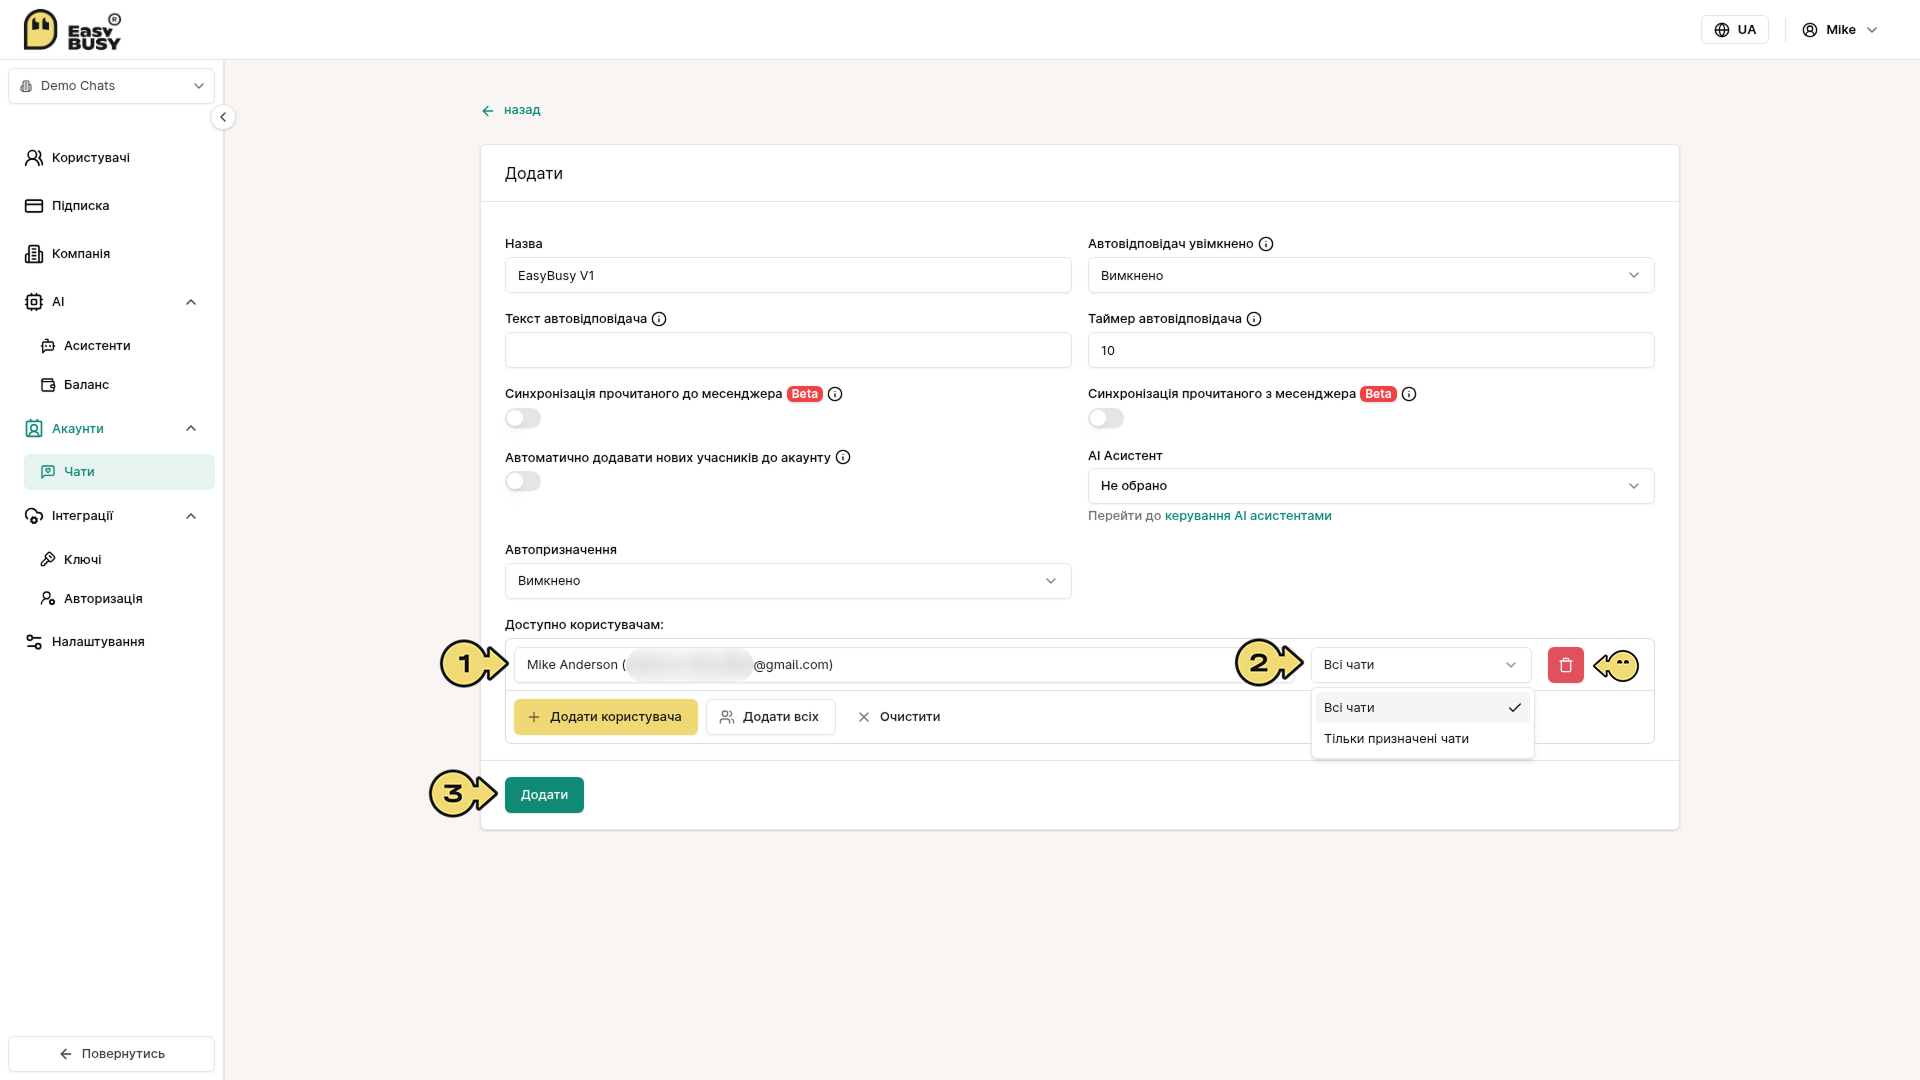1920x1080 pixels.
Task: Open the Автовідповідач увімкнено dropdown
Action: click(x=1371, y=275)
